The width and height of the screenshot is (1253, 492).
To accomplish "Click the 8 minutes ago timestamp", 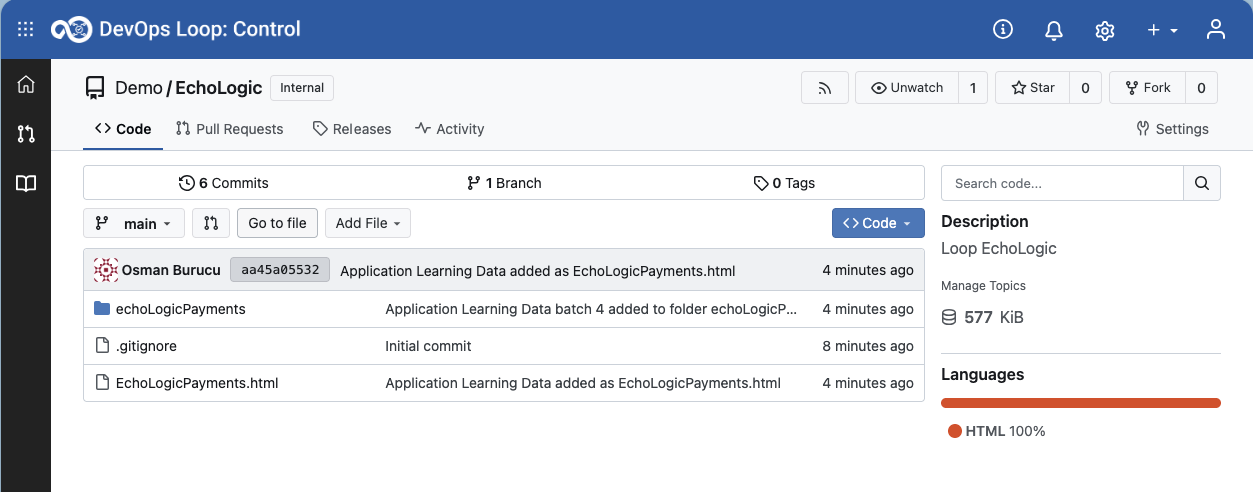I will [x=868, y=346].
